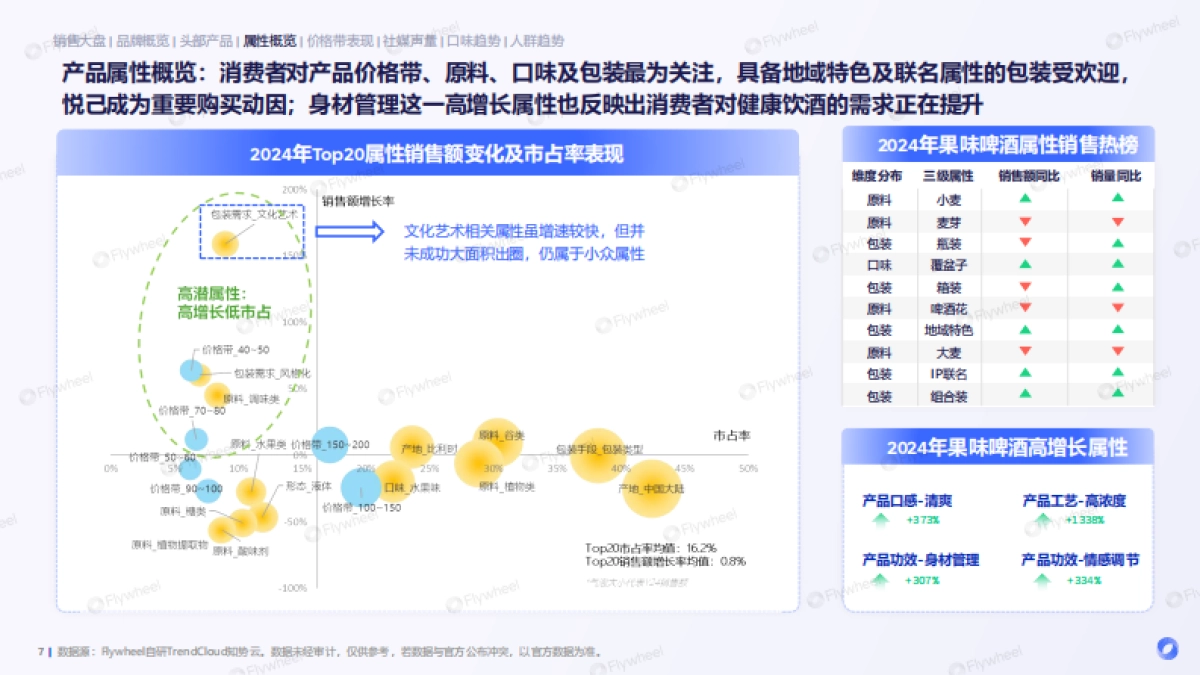Click the green arrow next to +1338%

point(1042,519)
